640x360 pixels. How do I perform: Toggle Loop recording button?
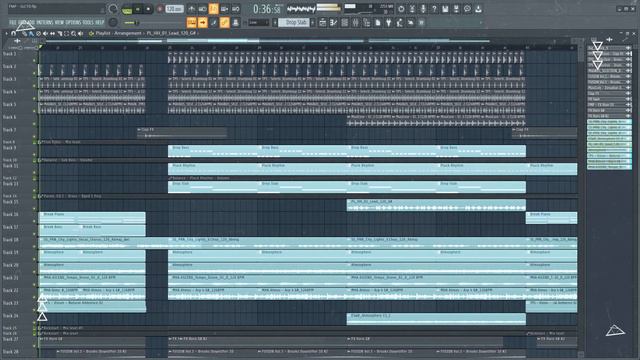[236, 9]
